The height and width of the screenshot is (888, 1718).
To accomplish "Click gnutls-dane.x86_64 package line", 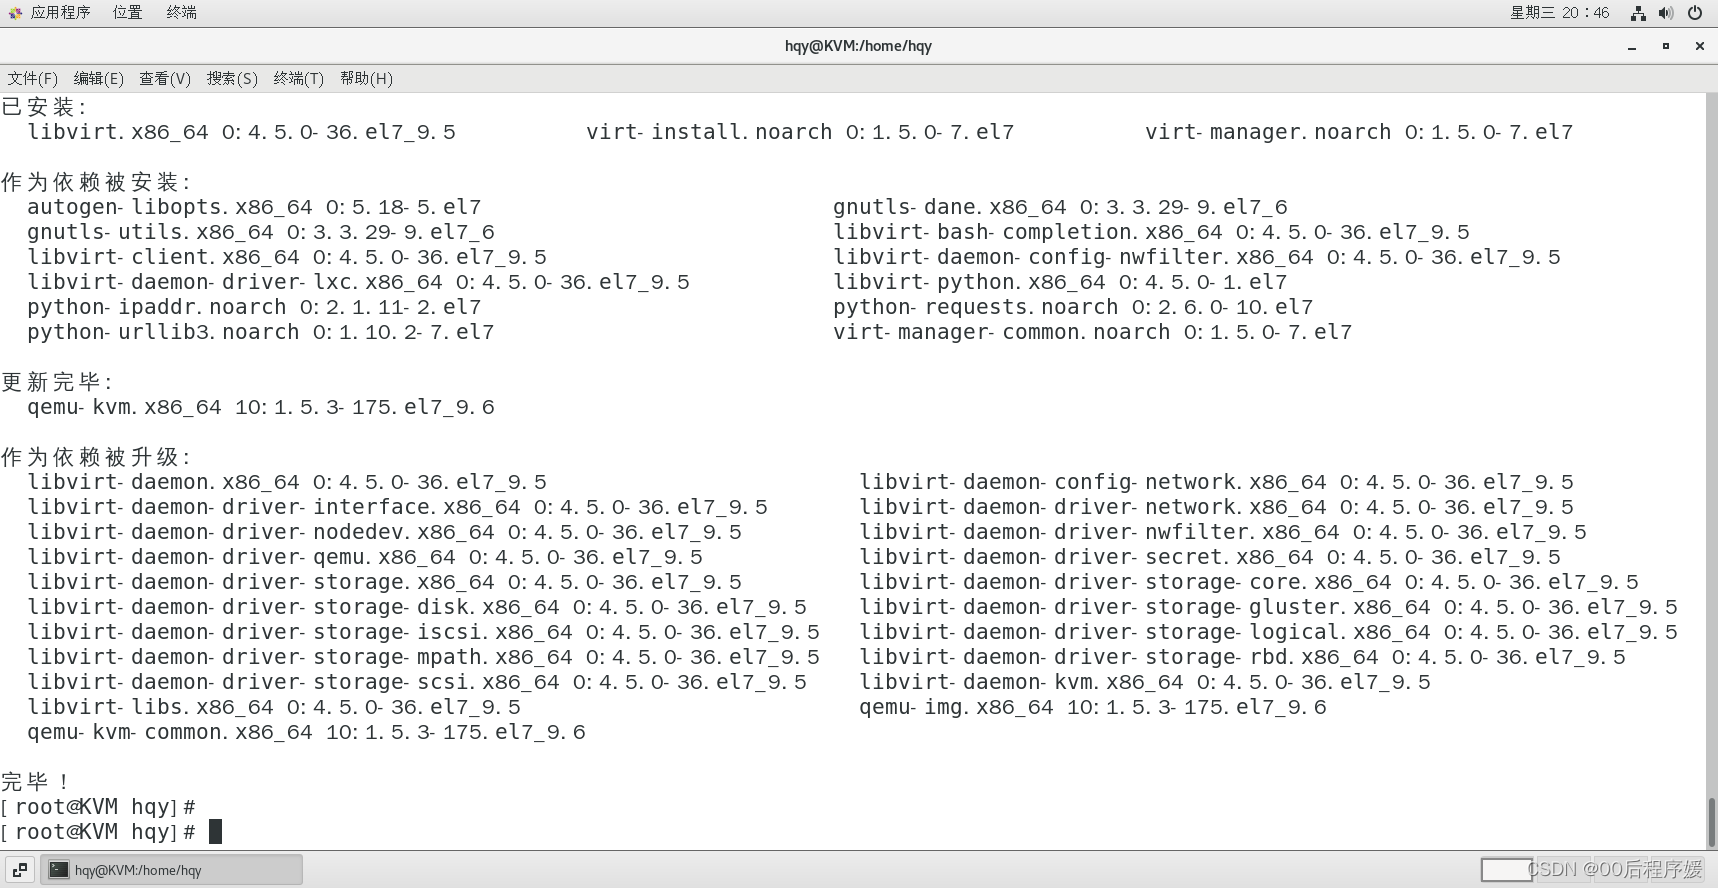I will (x=1060, y=207).
